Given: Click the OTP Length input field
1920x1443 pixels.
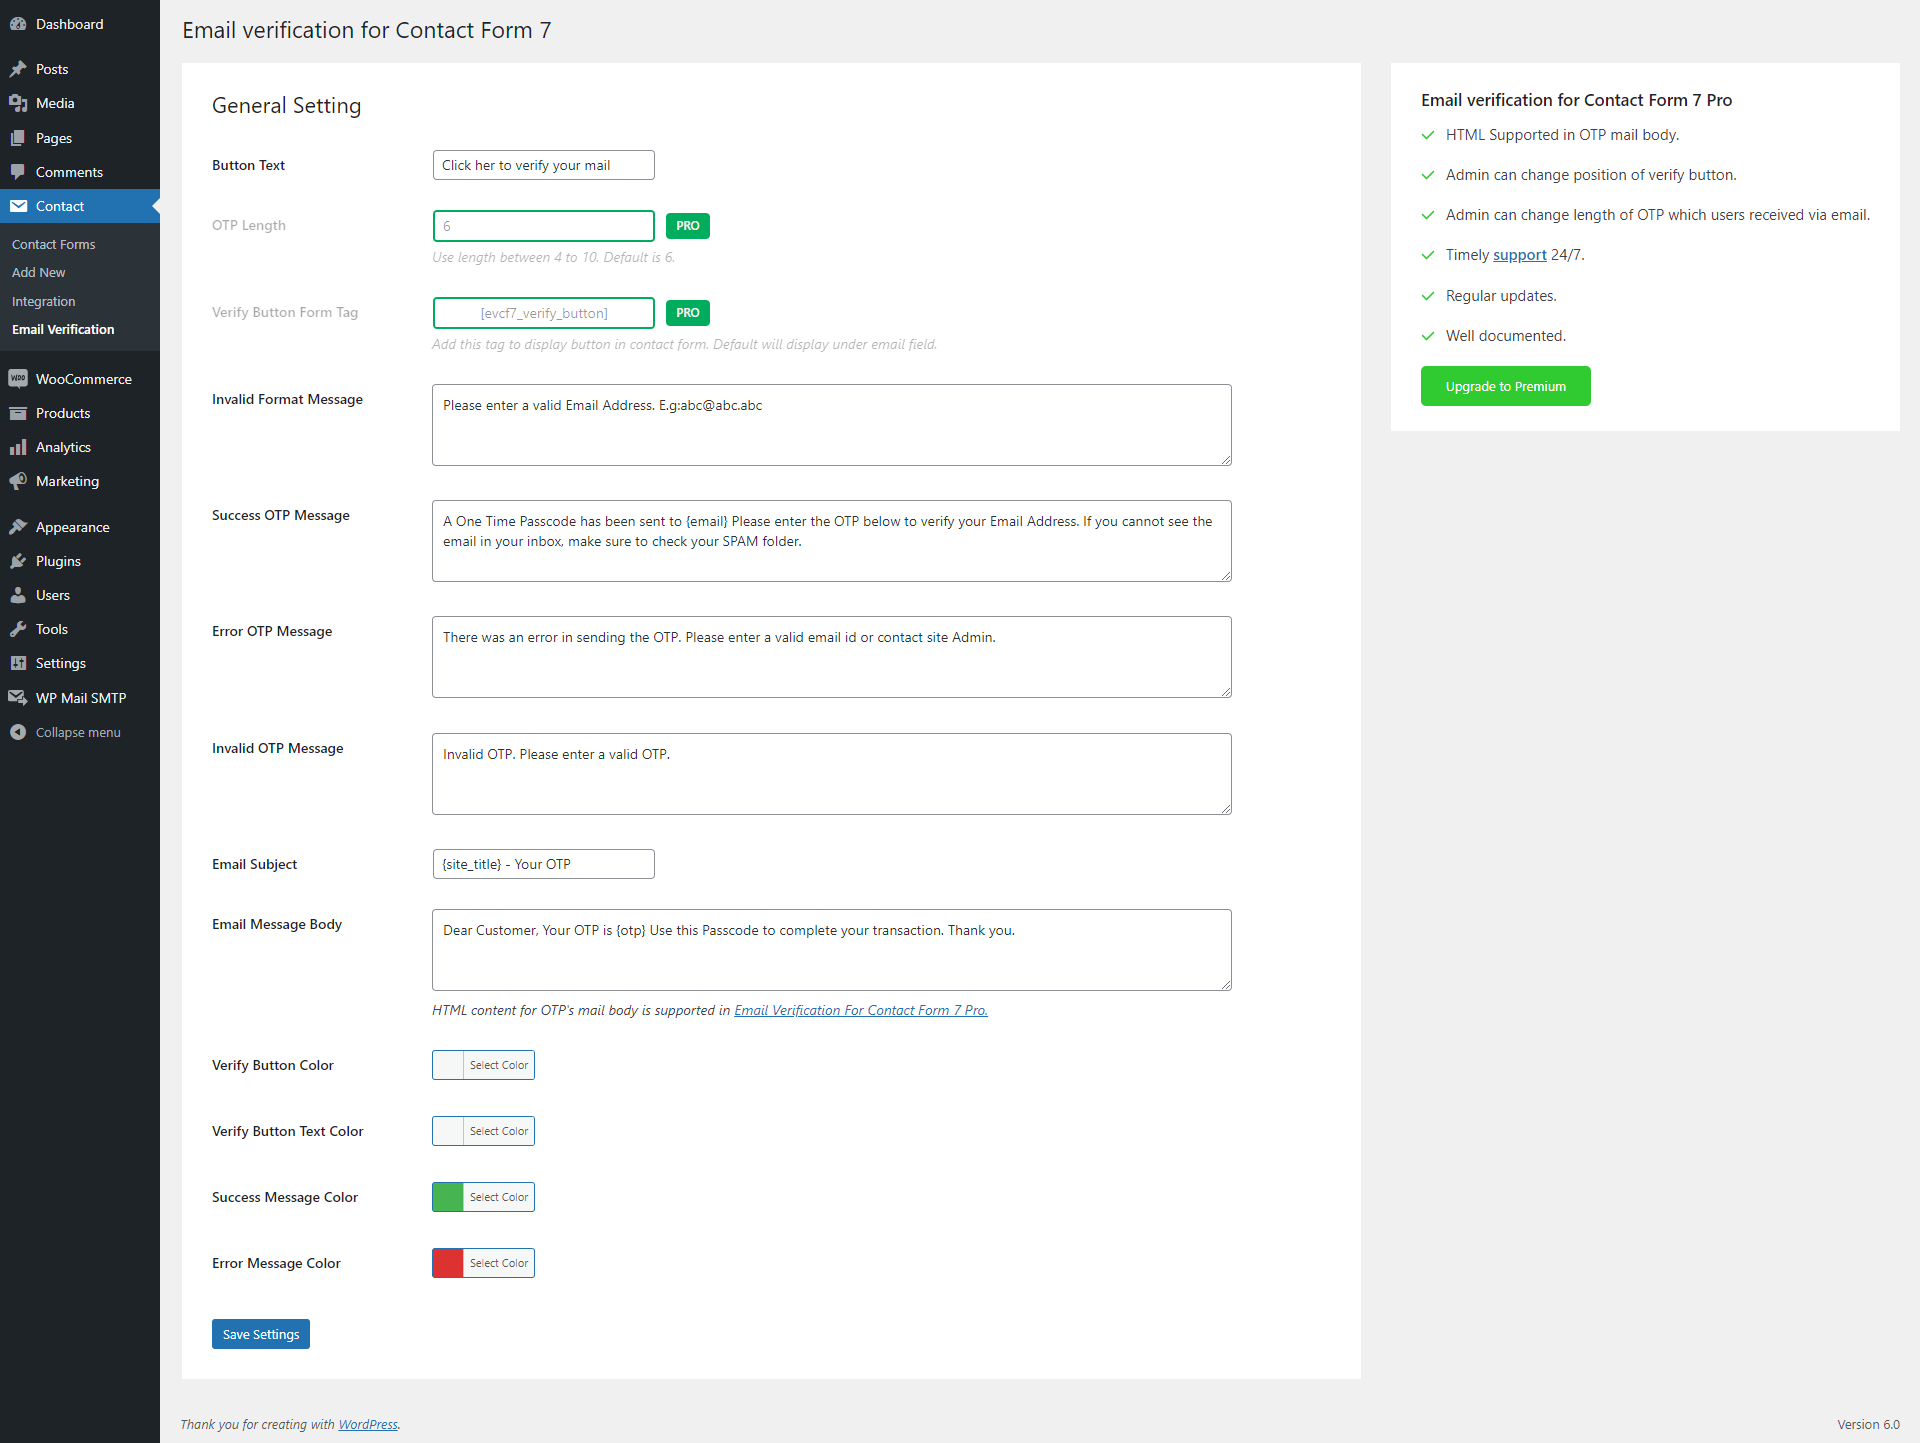Looking at the screenshot, I should (x=544, y=226).
